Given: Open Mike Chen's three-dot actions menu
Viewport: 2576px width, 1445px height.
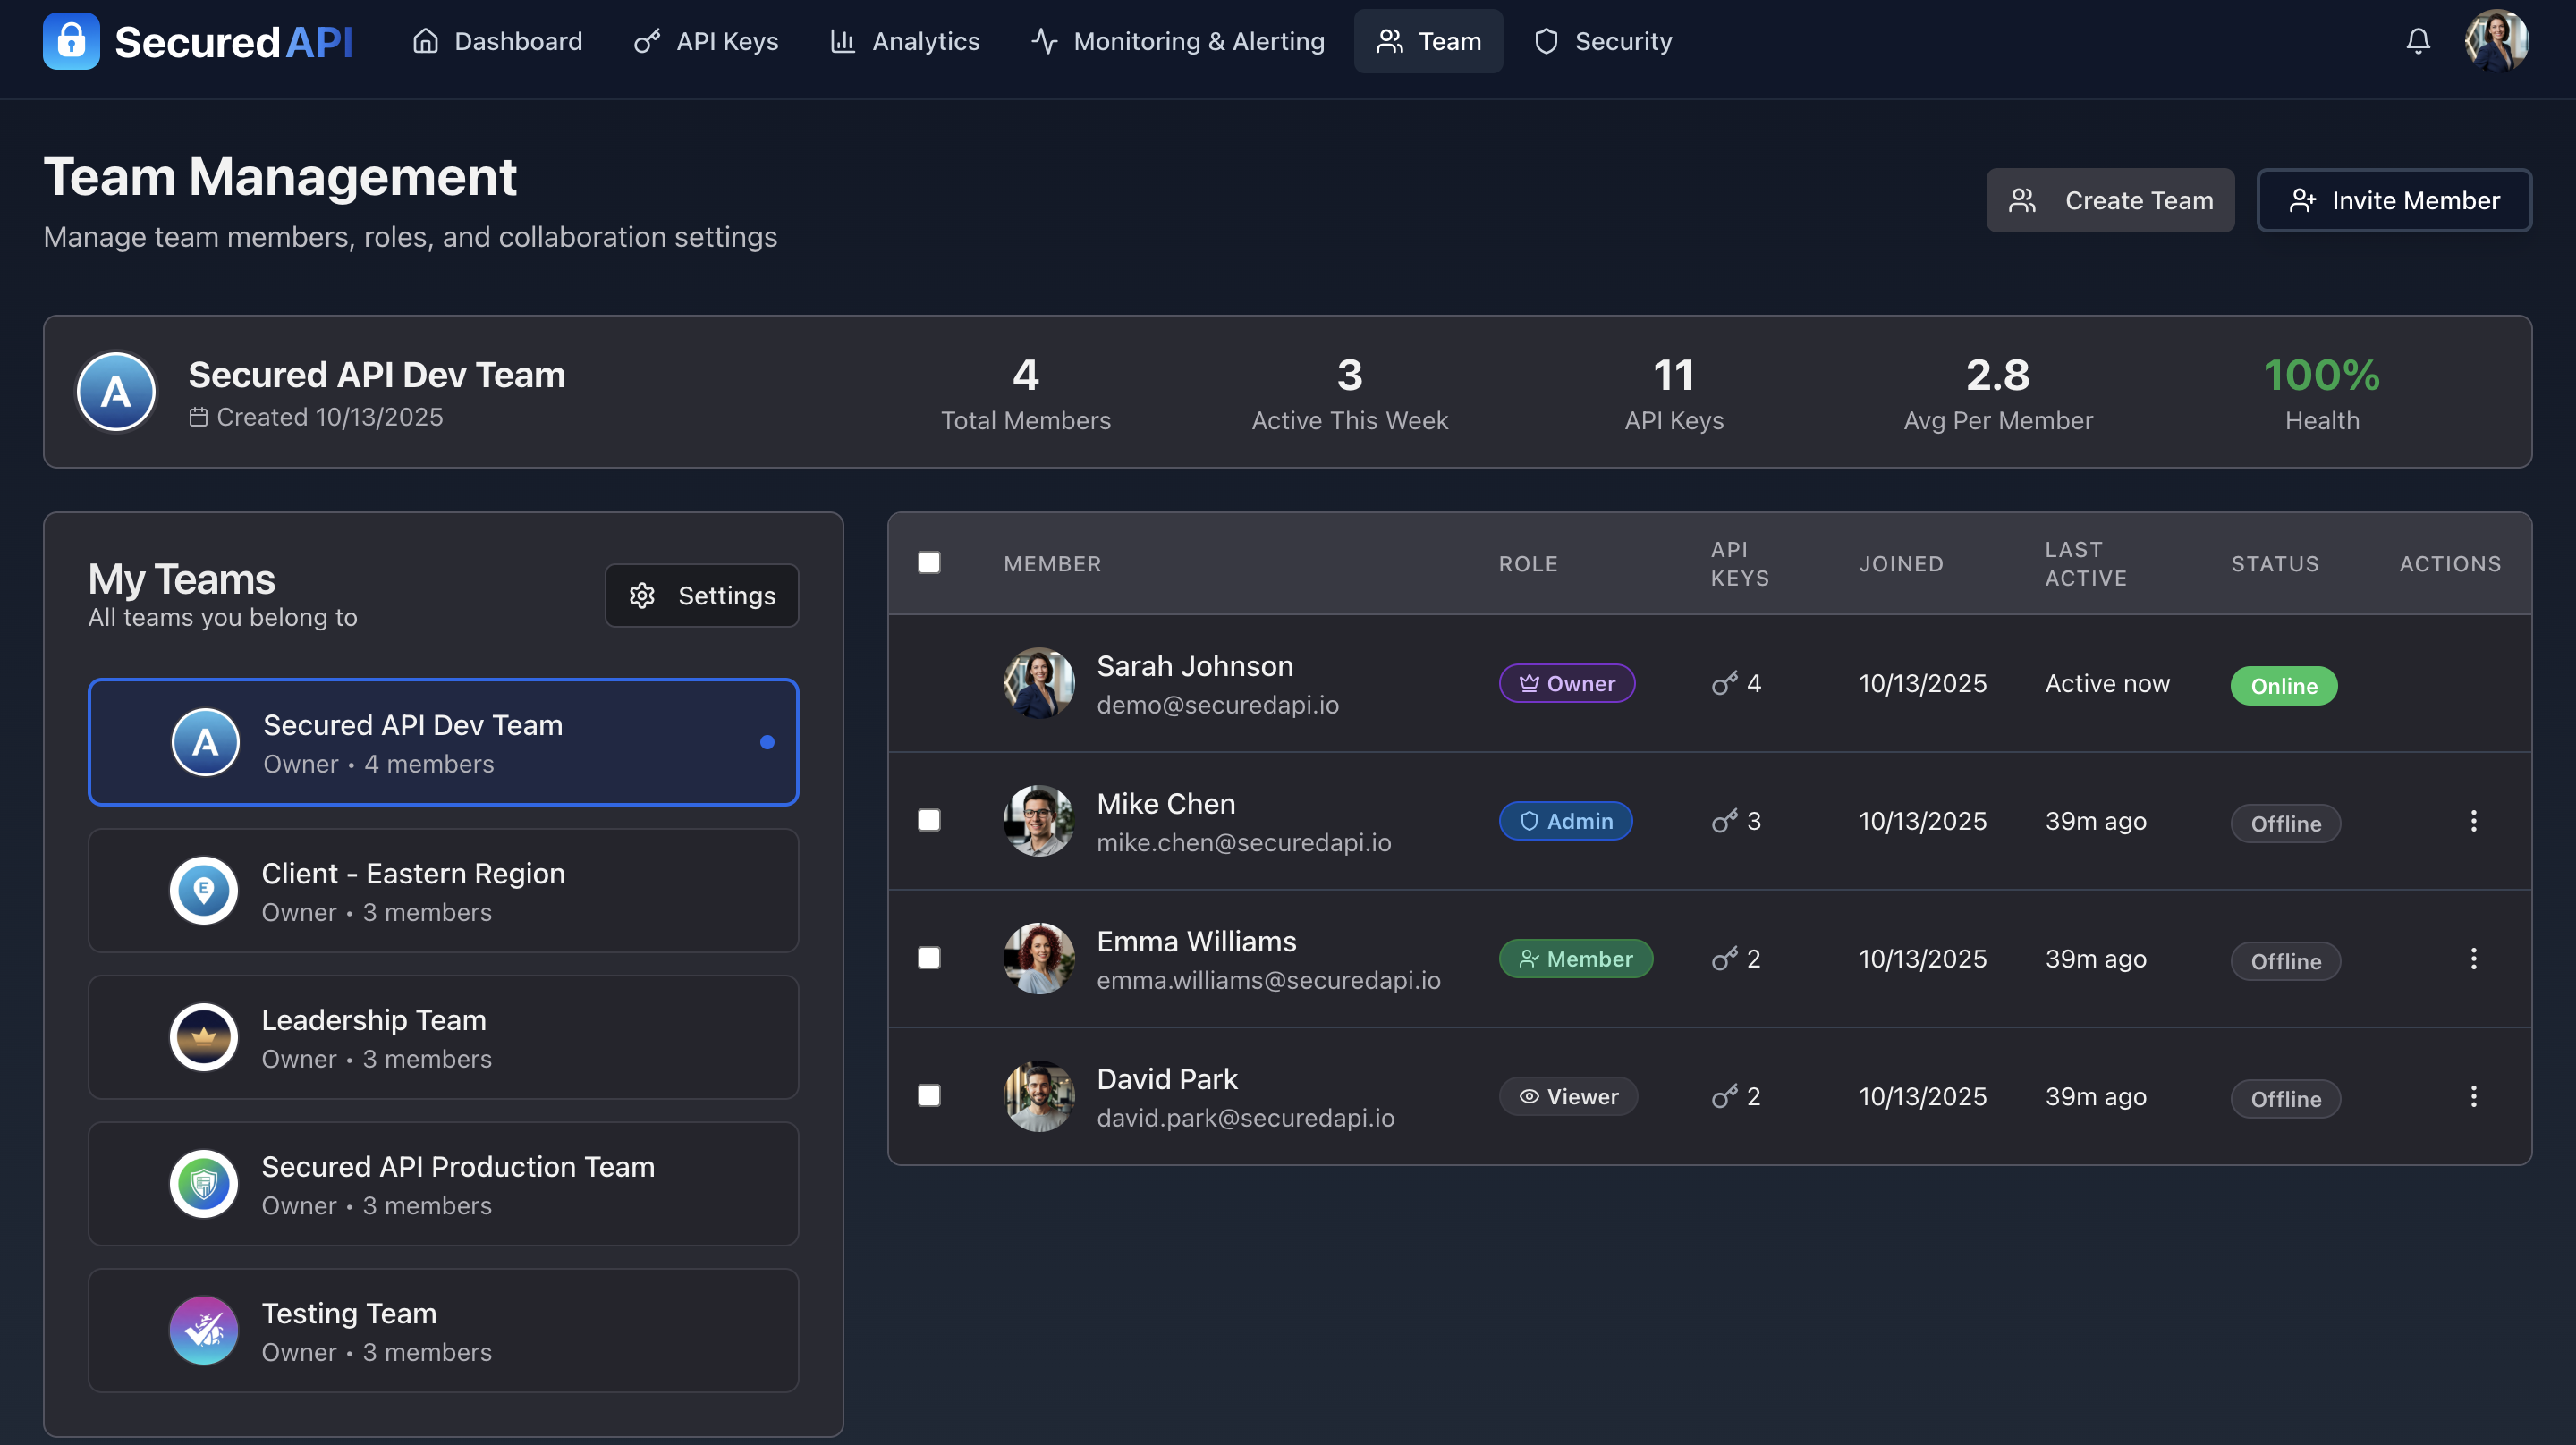Looking at the screenshot, I should pyautogui.click(x=2474, y=820).
